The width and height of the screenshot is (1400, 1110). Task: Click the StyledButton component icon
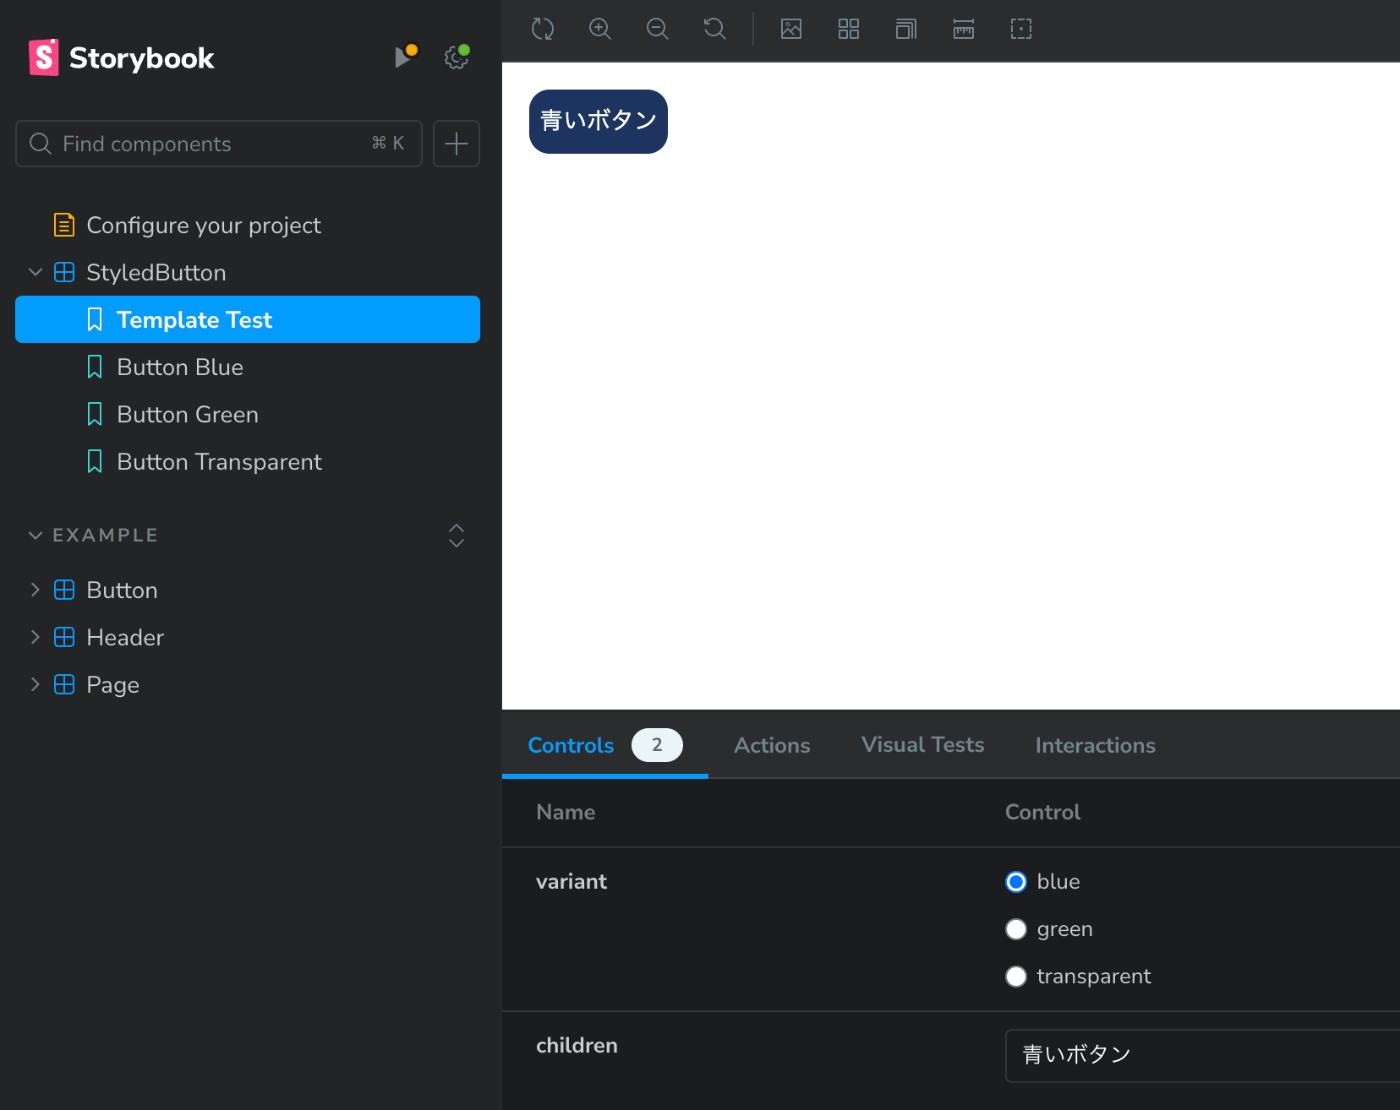64,272
